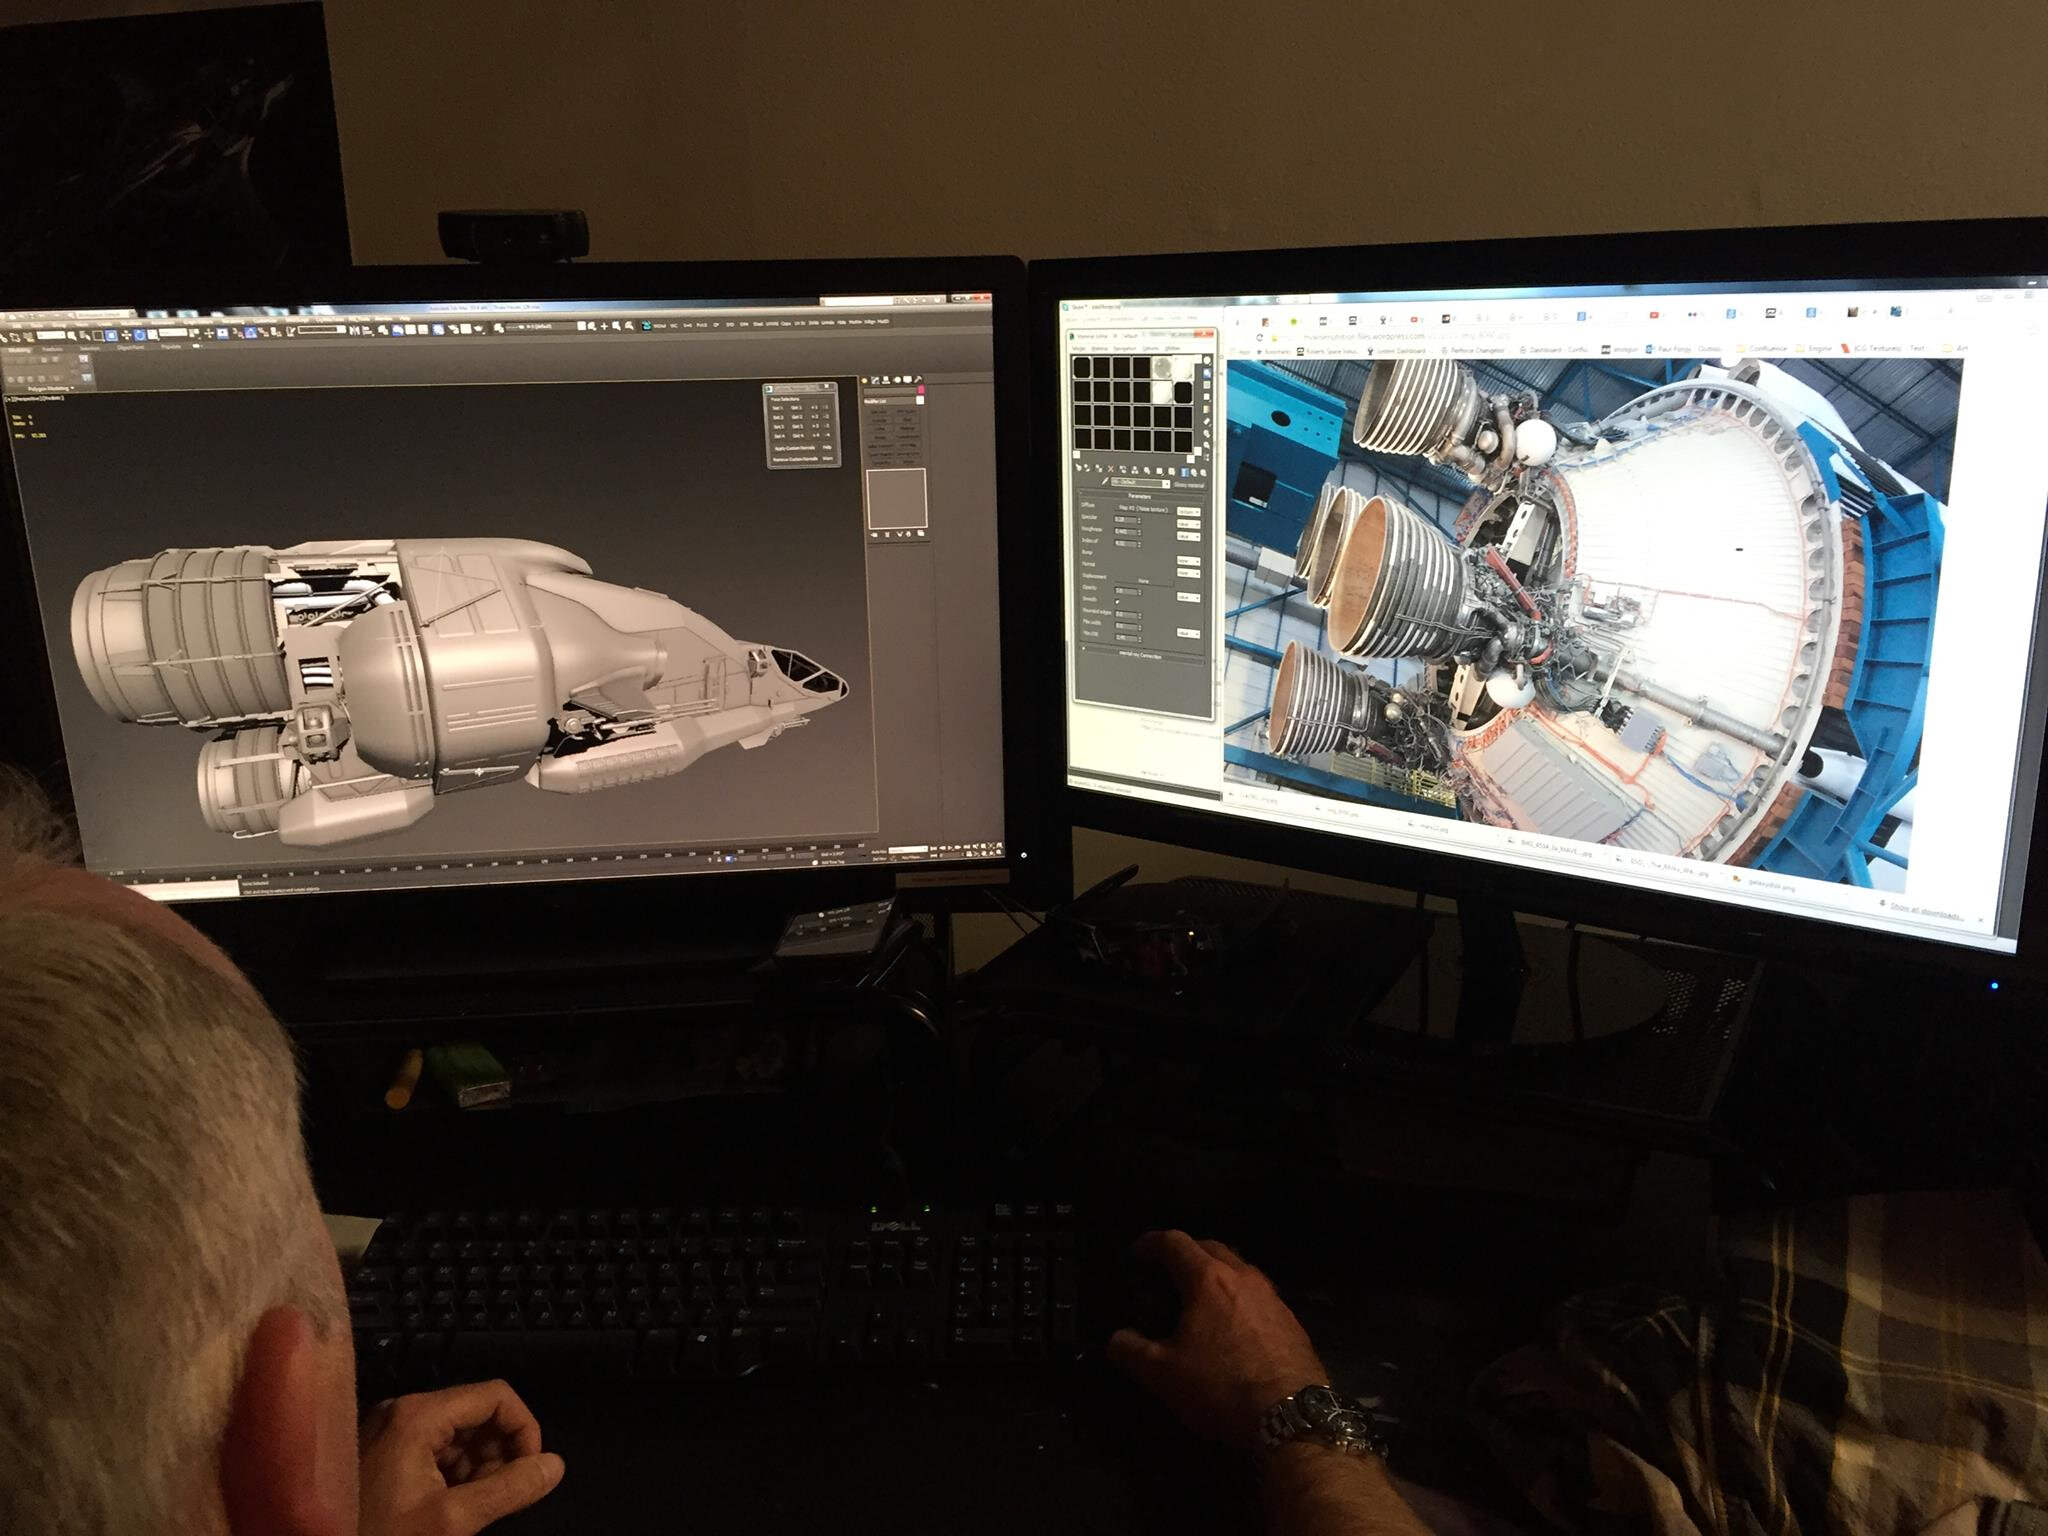
Task: Click the Show all downloads link
Action: (x=1926, y=911)
